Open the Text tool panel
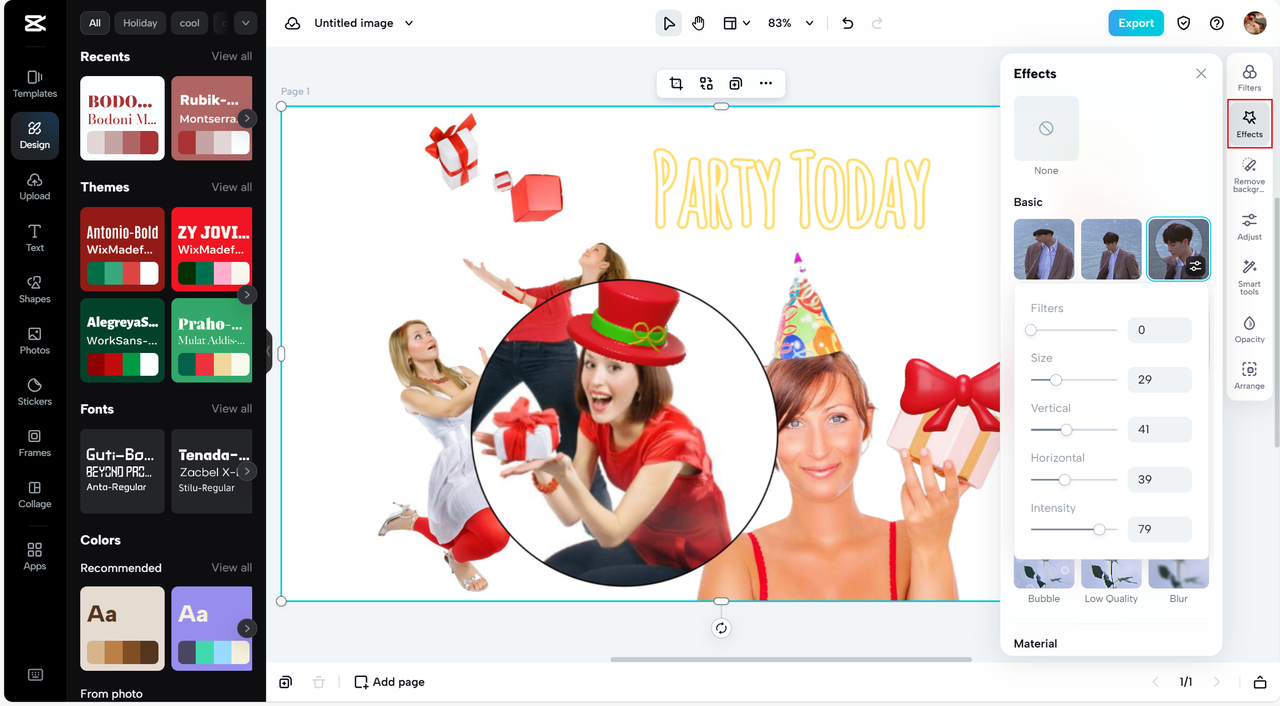Image resolution: width=1280 pixels, height=706 pixels. click(x=34, y=237)
